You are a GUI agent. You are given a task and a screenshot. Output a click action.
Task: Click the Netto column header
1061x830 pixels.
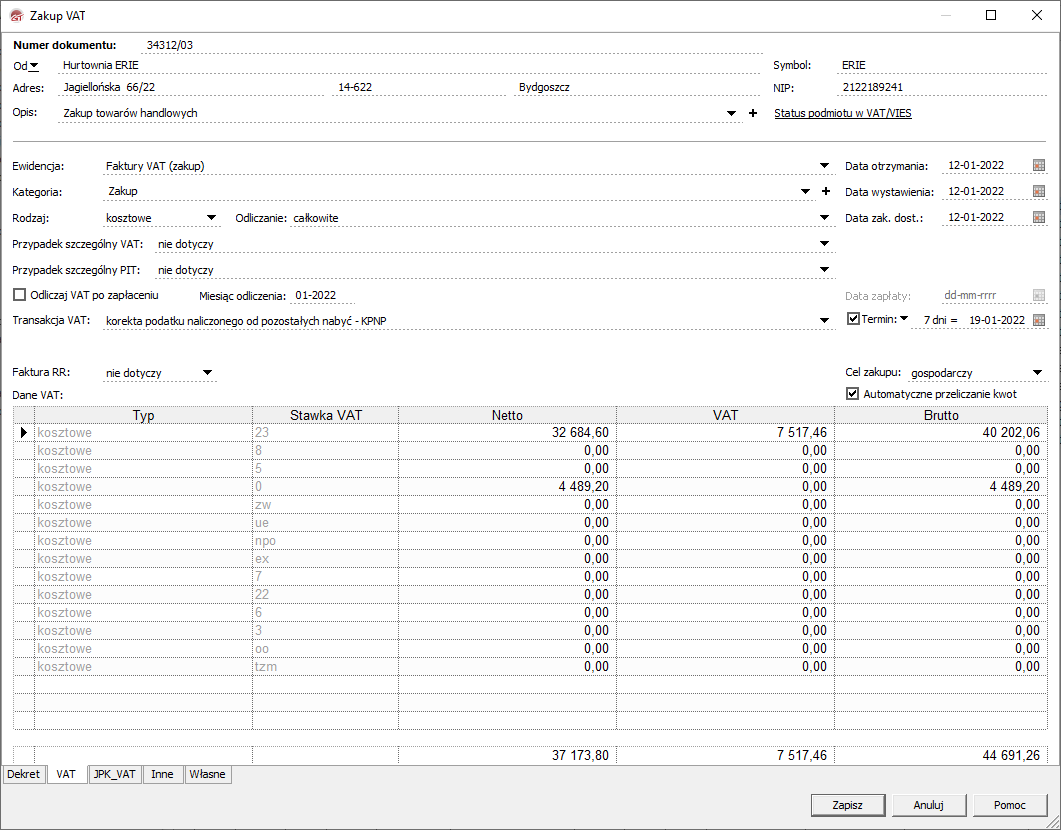(x=507, y=415)
